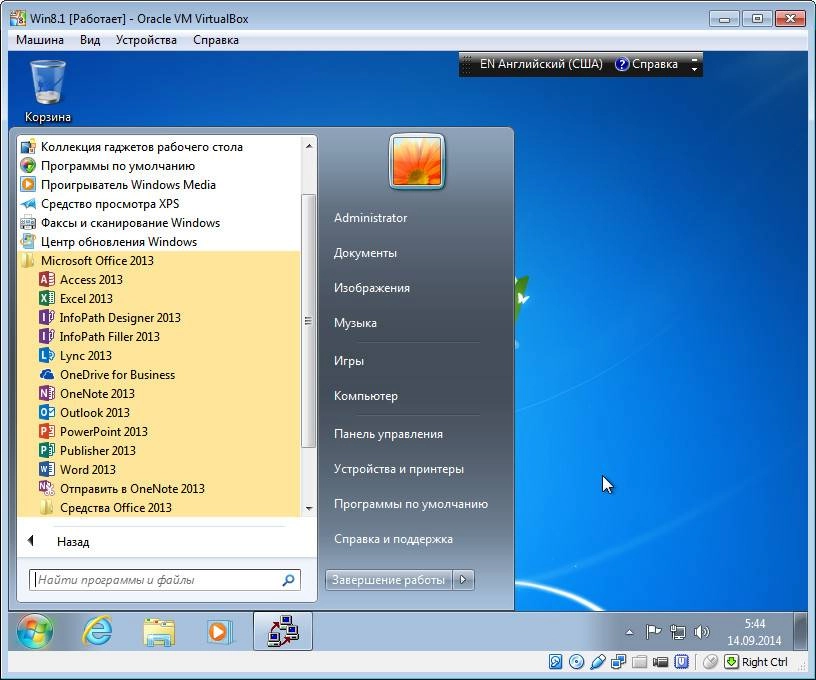This screenshot has width=816, height=680.
Task: Open the shutdown options arrow
Action: (x=463, y=580)
